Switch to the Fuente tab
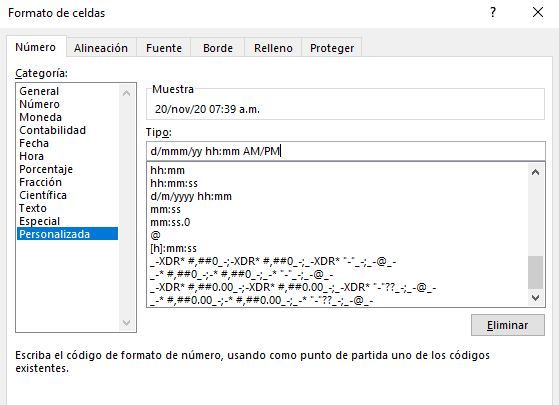This screenshot has height=405, width=559. click(x=164, y=48)
